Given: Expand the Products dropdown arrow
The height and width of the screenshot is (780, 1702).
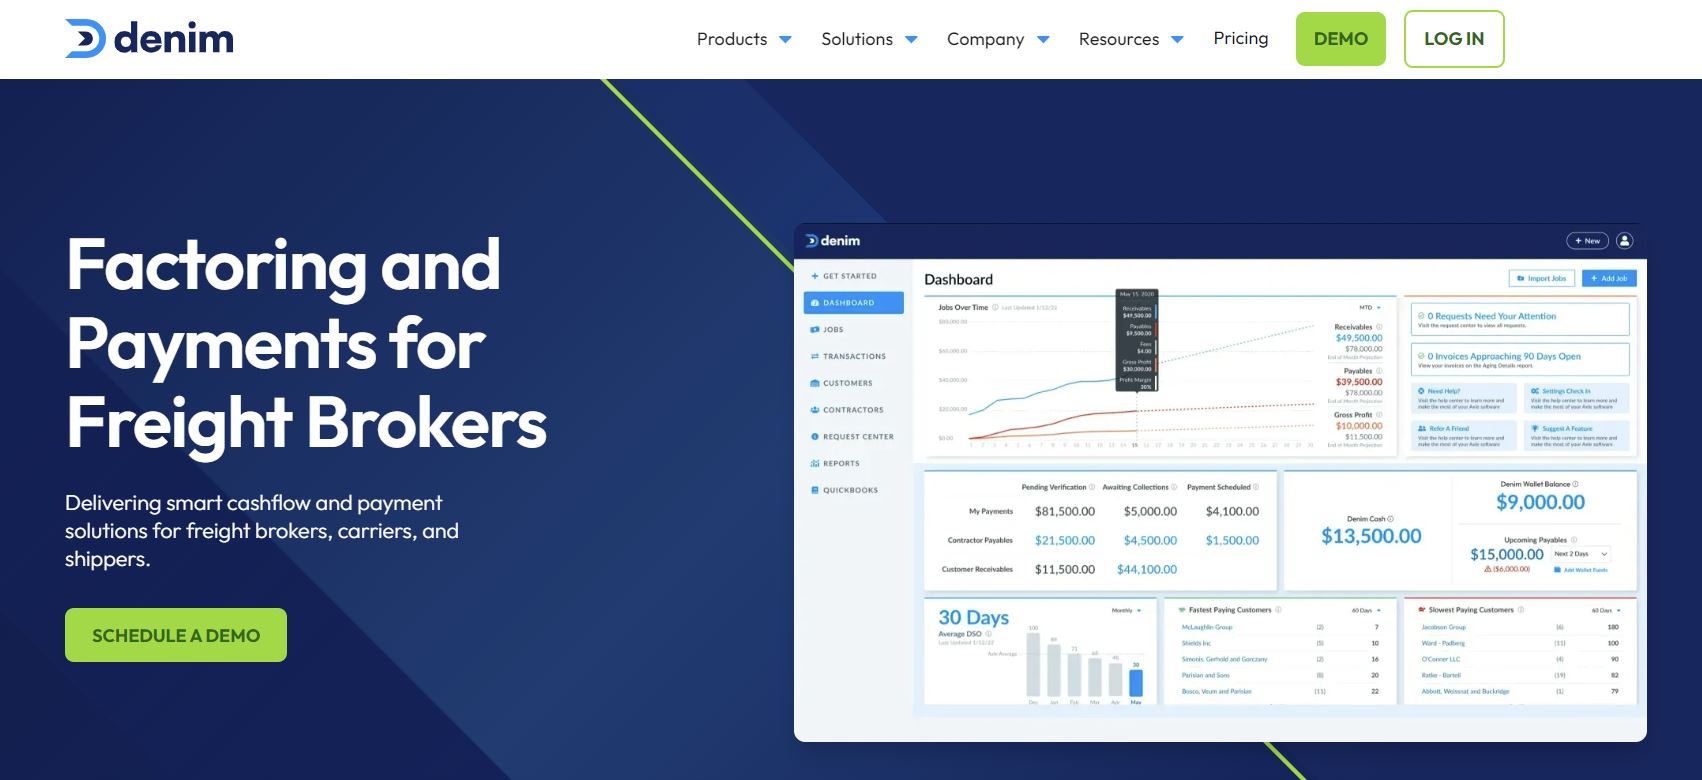Looking at the screenshot, I should [x=785, y=40].
